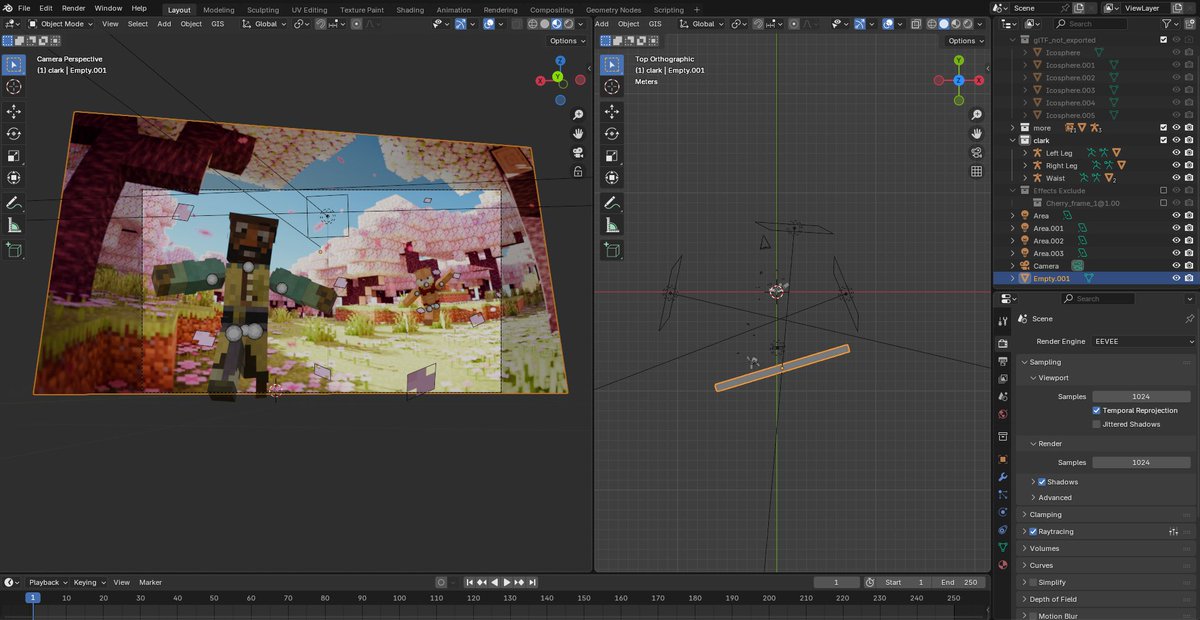Open Render Engine EEVEE dropdown
The height and width of the screenshot is (620, 1200).
pos(1143,341)
